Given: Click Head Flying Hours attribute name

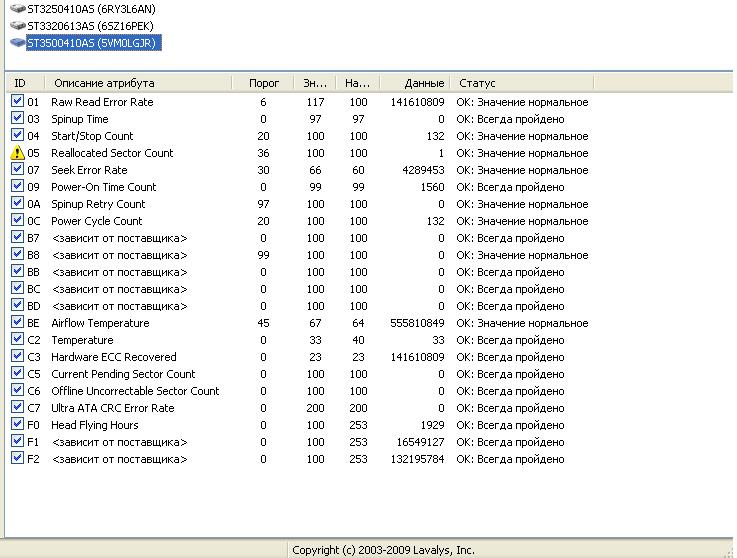Looking at the screenshot, I should 94,425.
